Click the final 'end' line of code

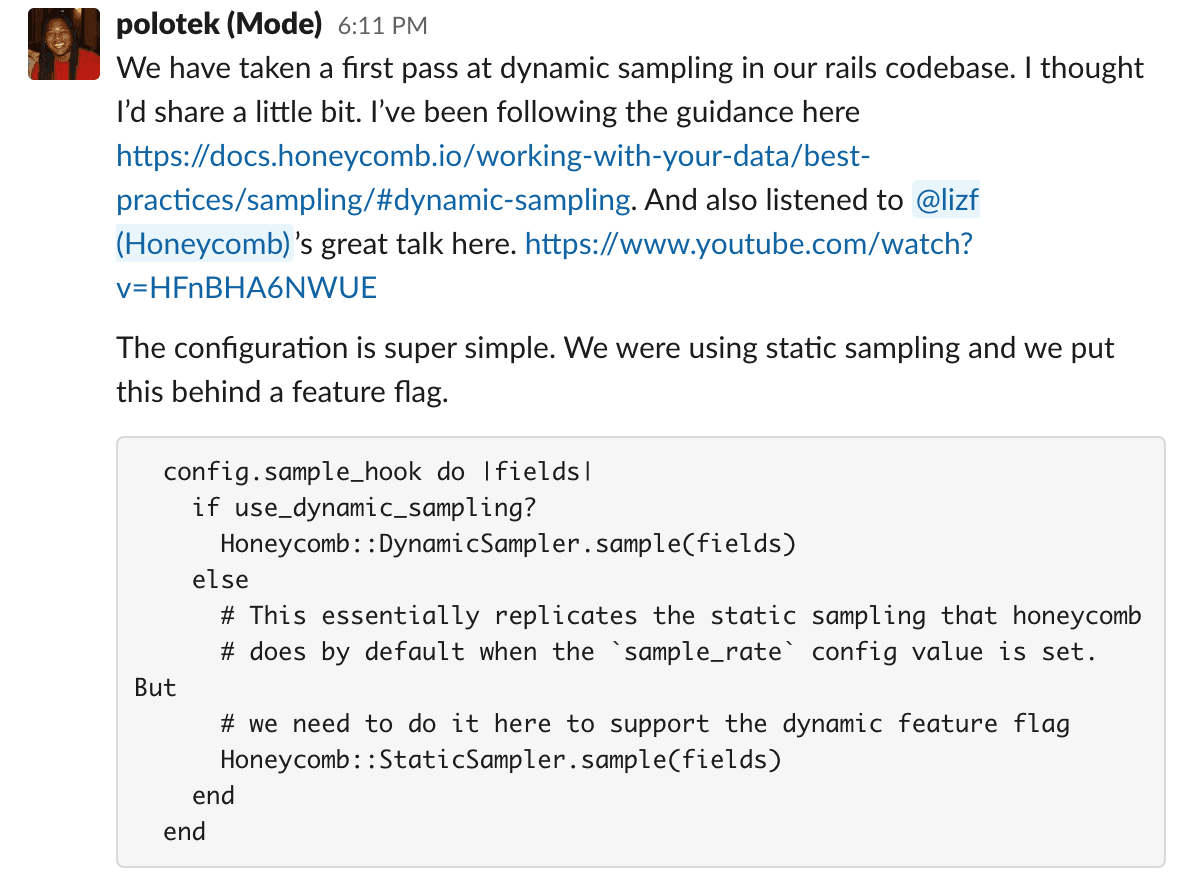(184, 832)
